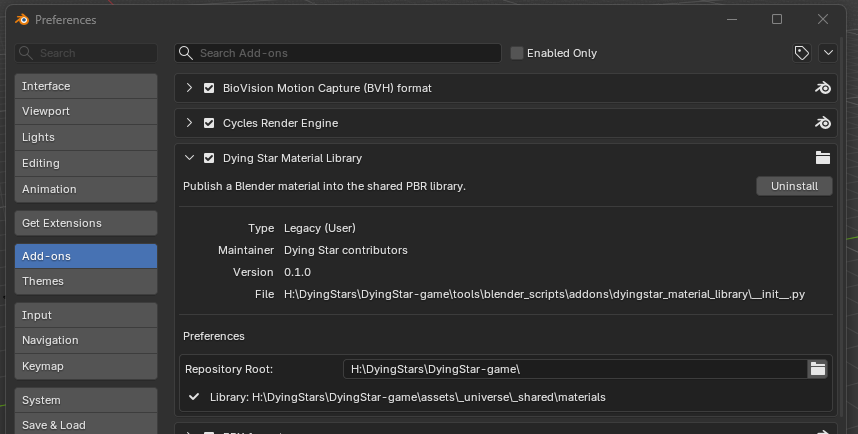Uncheck the Dying Star Material Library add-on

pyautogui.click(x=209, y=158)
